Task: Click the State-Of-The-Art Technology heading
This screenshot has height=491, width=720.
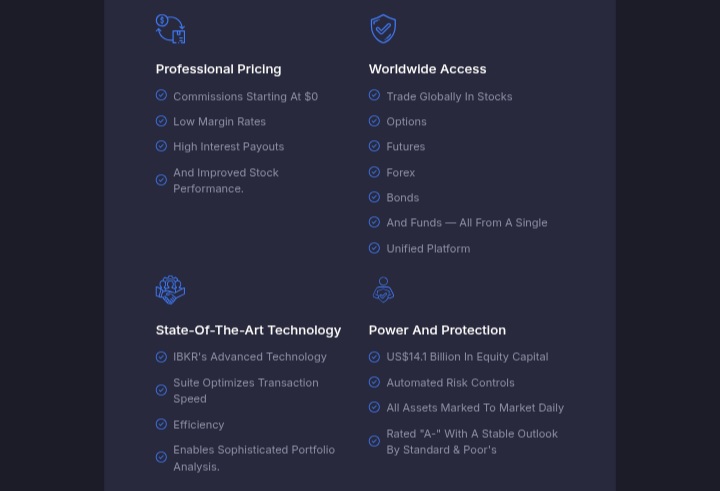Action: pyautogui.click(x=248, y=330)
